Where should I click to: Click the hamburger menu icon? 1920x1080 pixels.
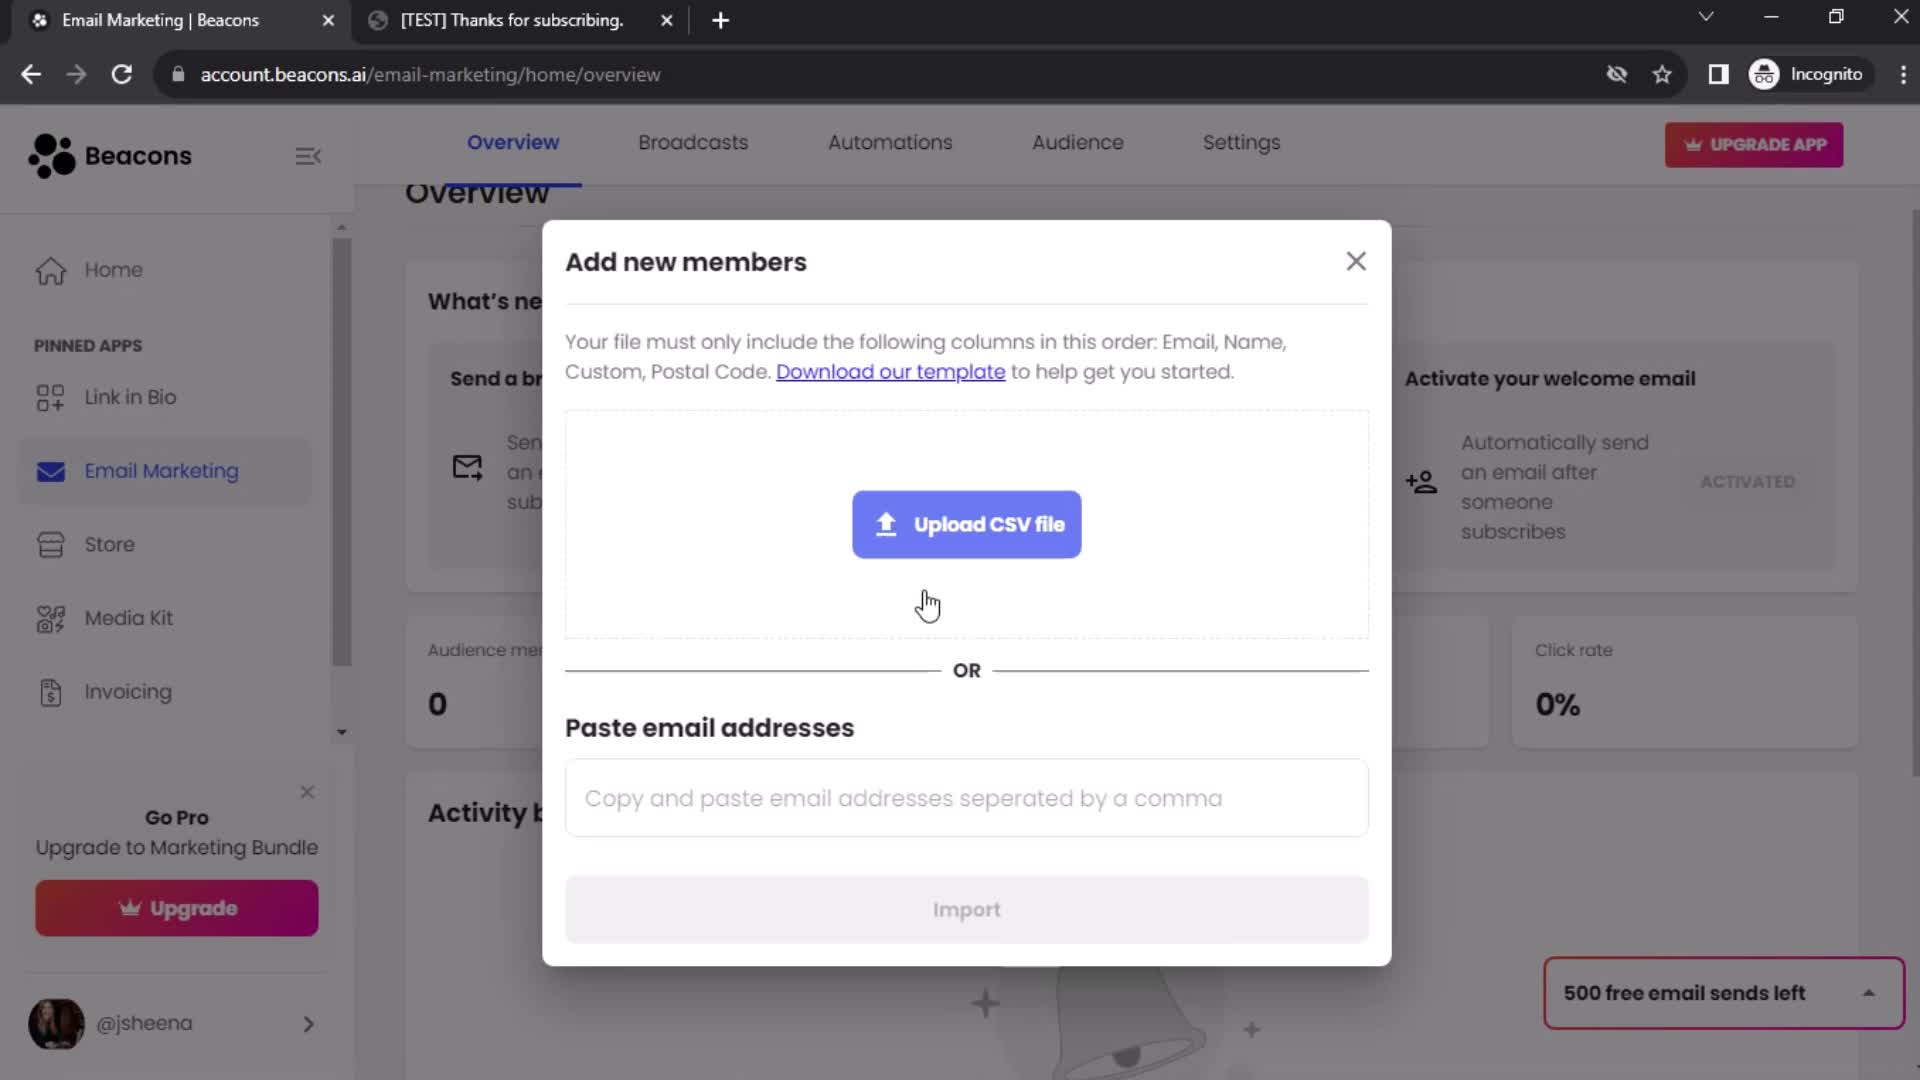point(309,156)
